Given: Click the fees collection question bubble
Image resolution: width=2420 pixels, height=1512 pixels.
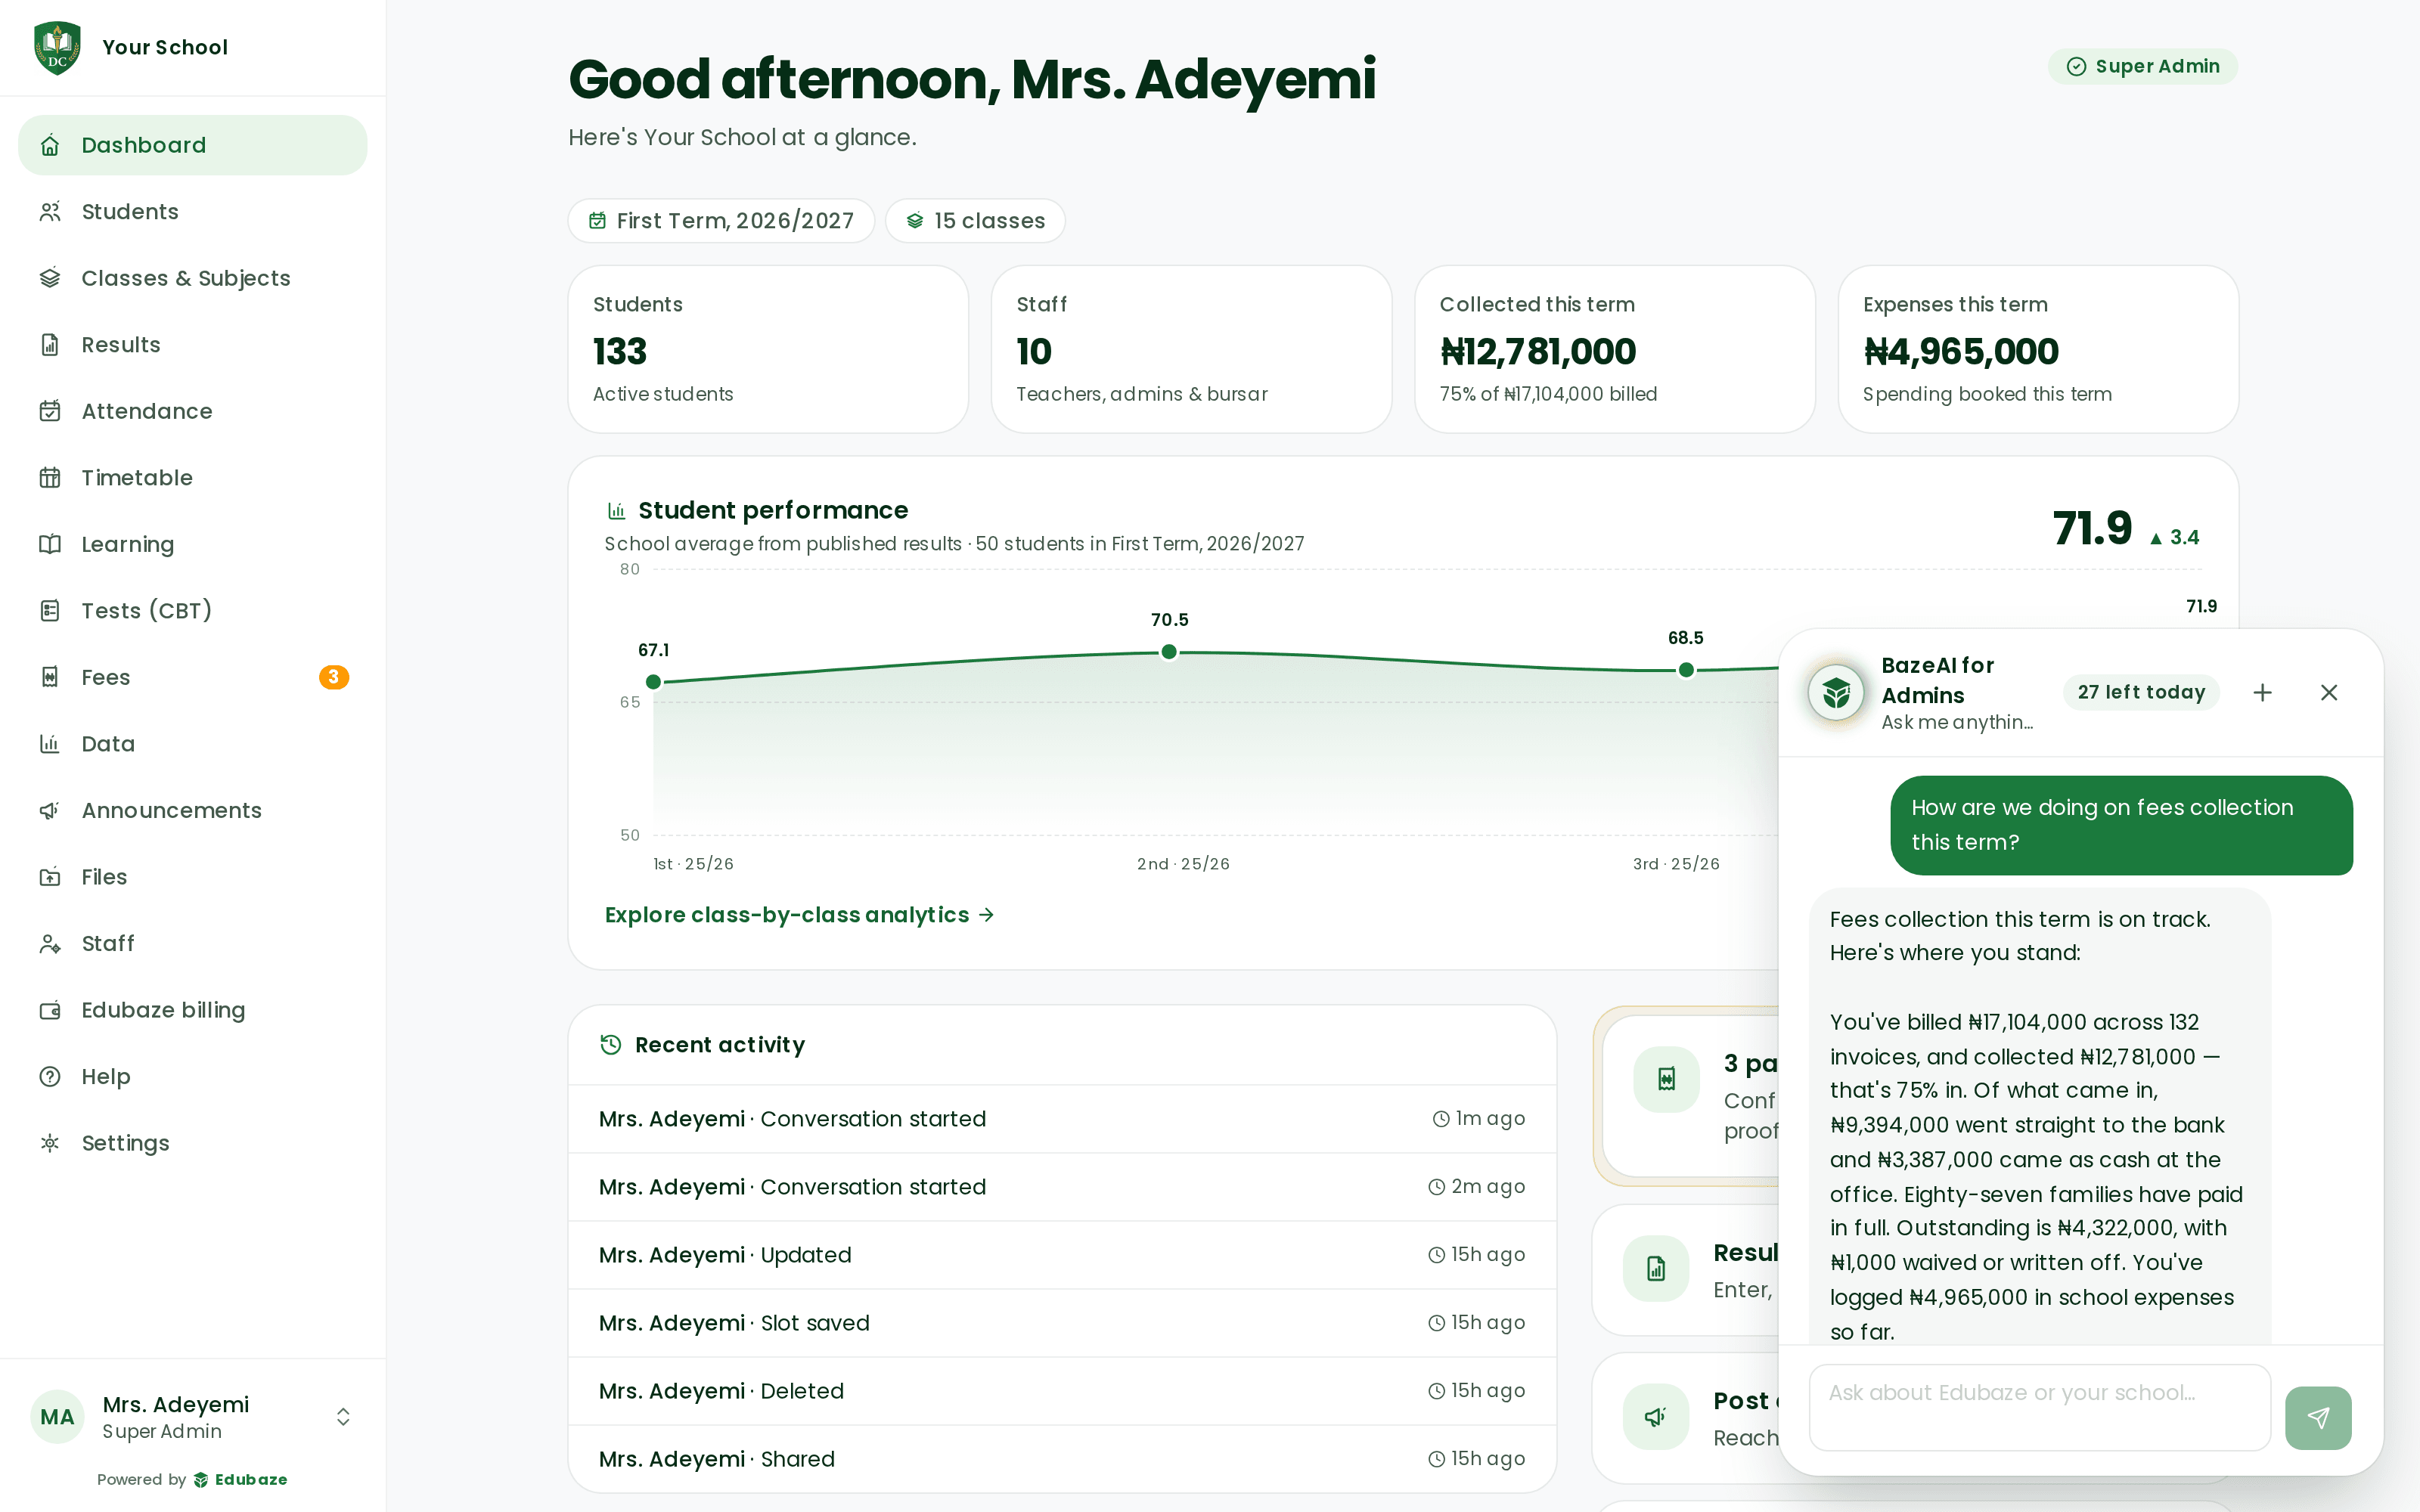Looking at the screenshot, I should point(2121,825).
